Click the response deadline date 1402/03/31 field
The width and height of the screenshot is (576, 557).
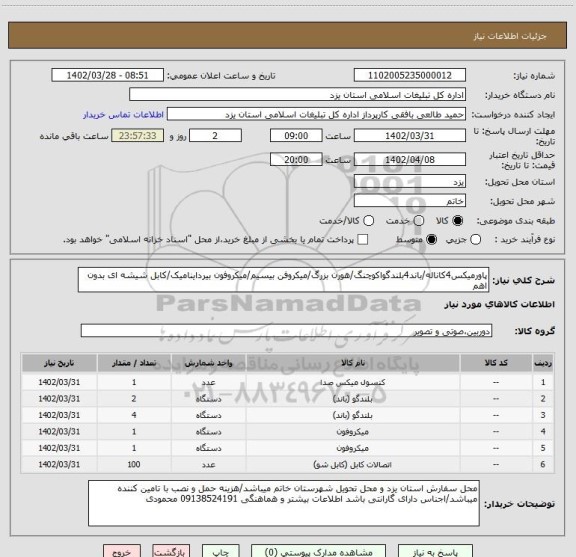tap(410, 136)
